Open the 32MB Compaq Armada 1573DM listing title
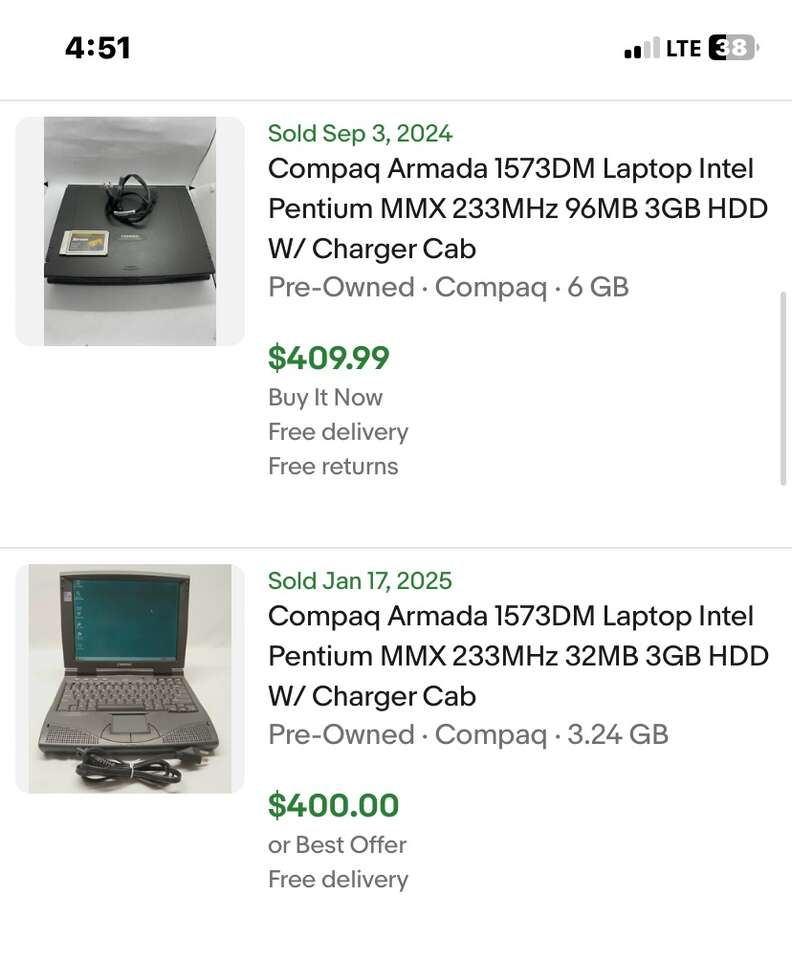Viewport: 792px width, 960px height. click(x=518, y=656)
